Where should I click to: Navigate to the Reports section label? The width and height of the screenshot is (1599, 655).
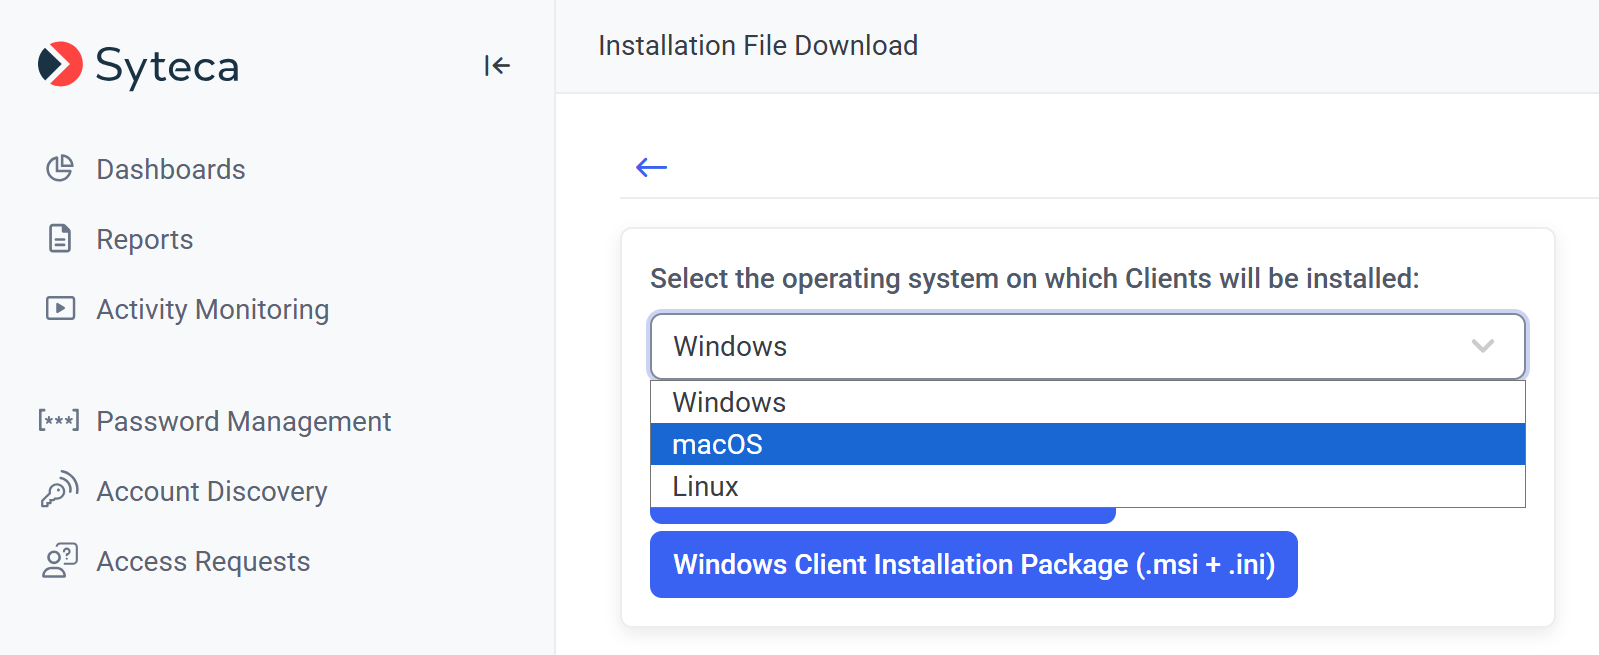pyautogui.click(x=145, y=240)
